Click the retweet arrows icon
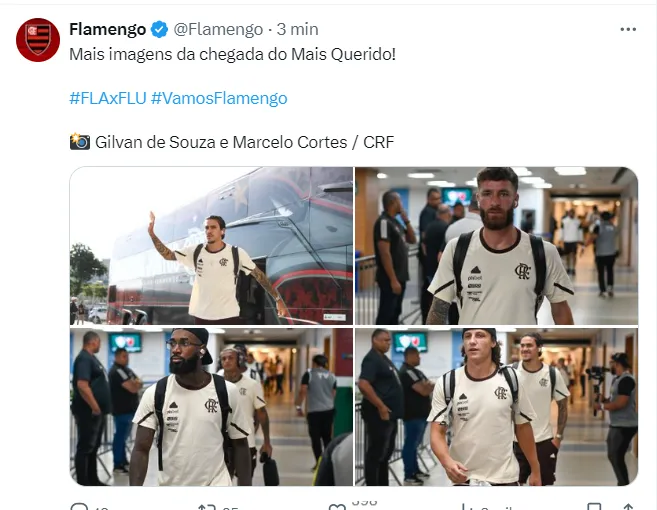 207,507
